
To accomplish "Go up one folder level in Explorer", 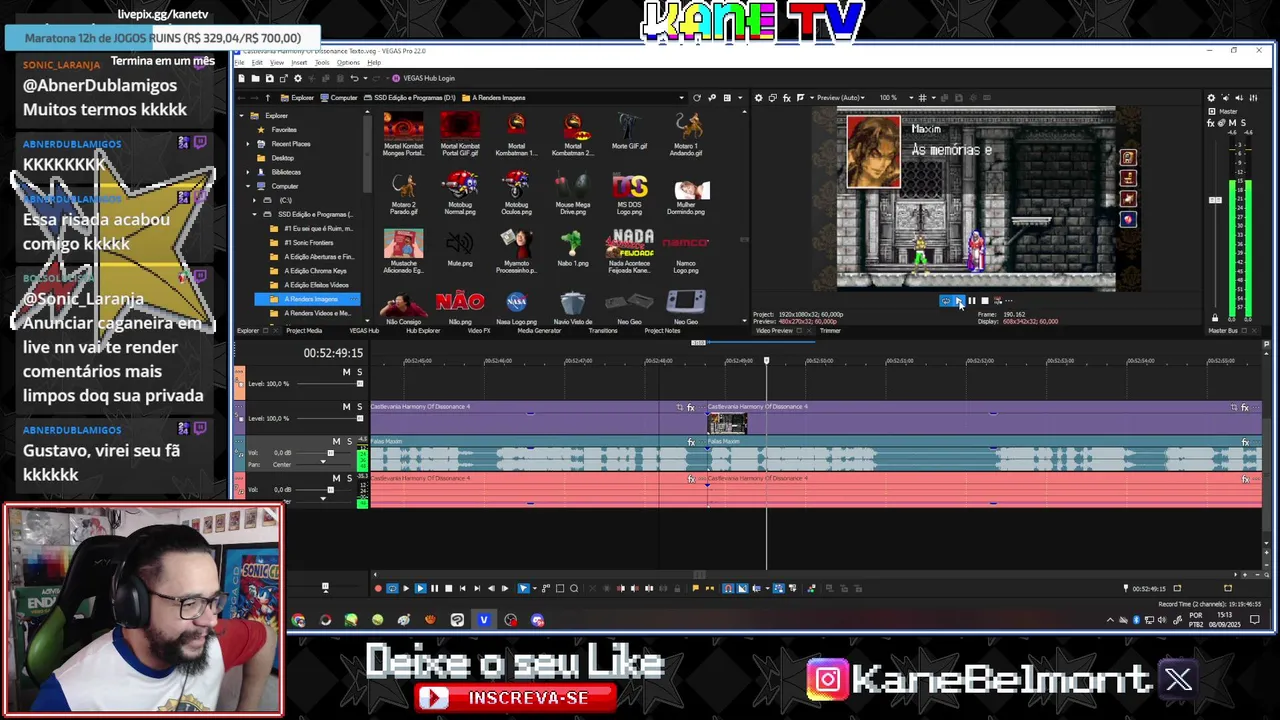I will (267, 98).
